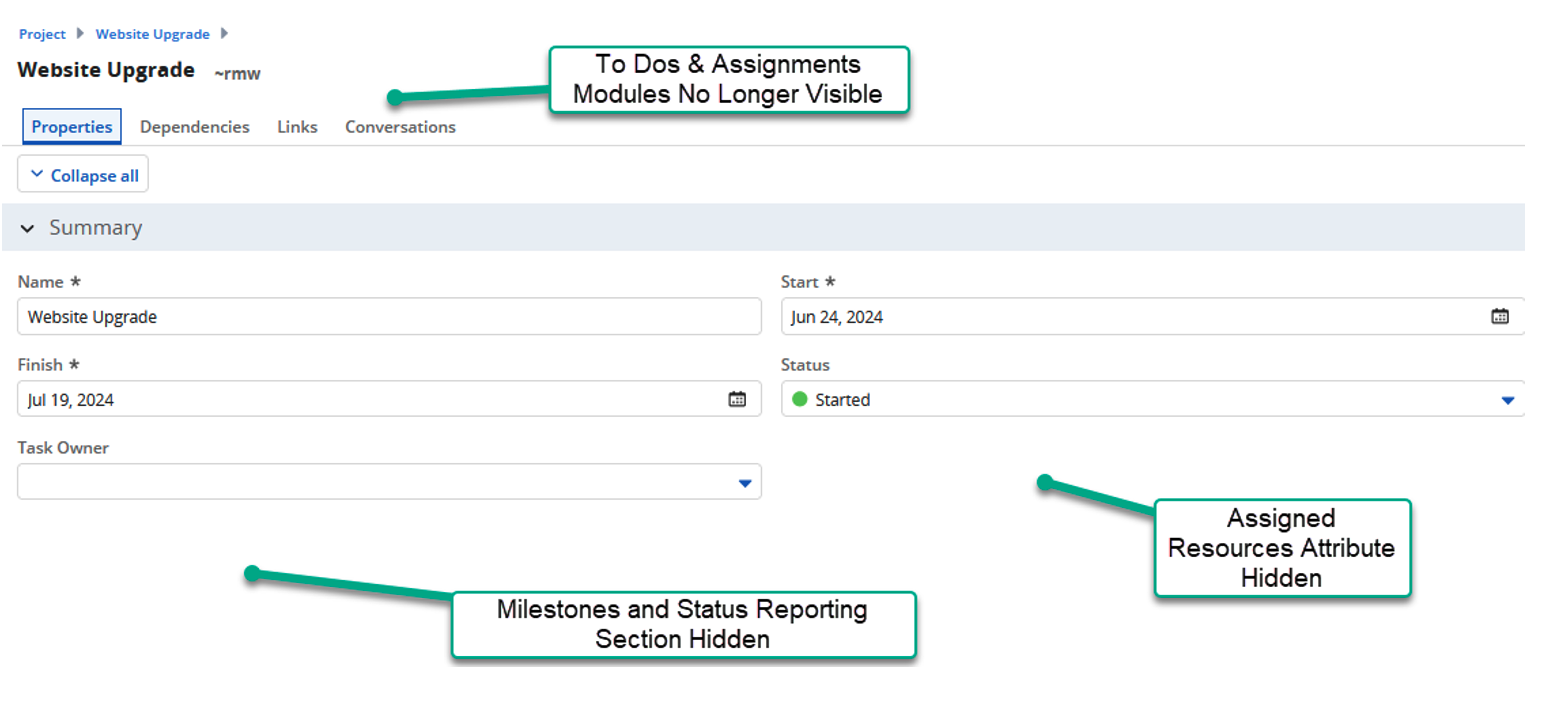
Task: Click the Finish date field showing Jul 19, 2024
Action: (x=390, y=399)
